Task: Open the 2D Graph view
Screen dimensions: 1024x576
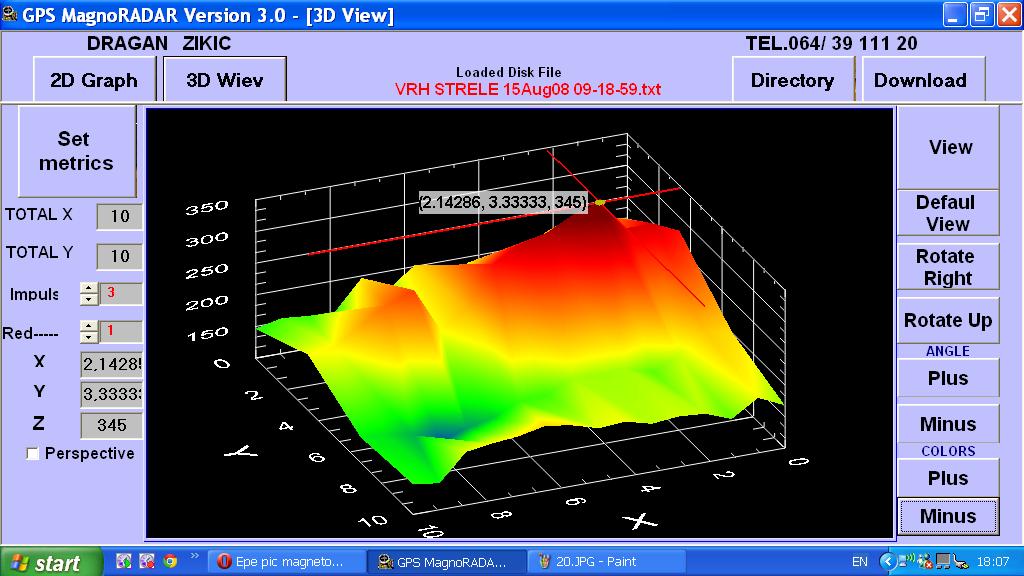Action: point(94,80)
